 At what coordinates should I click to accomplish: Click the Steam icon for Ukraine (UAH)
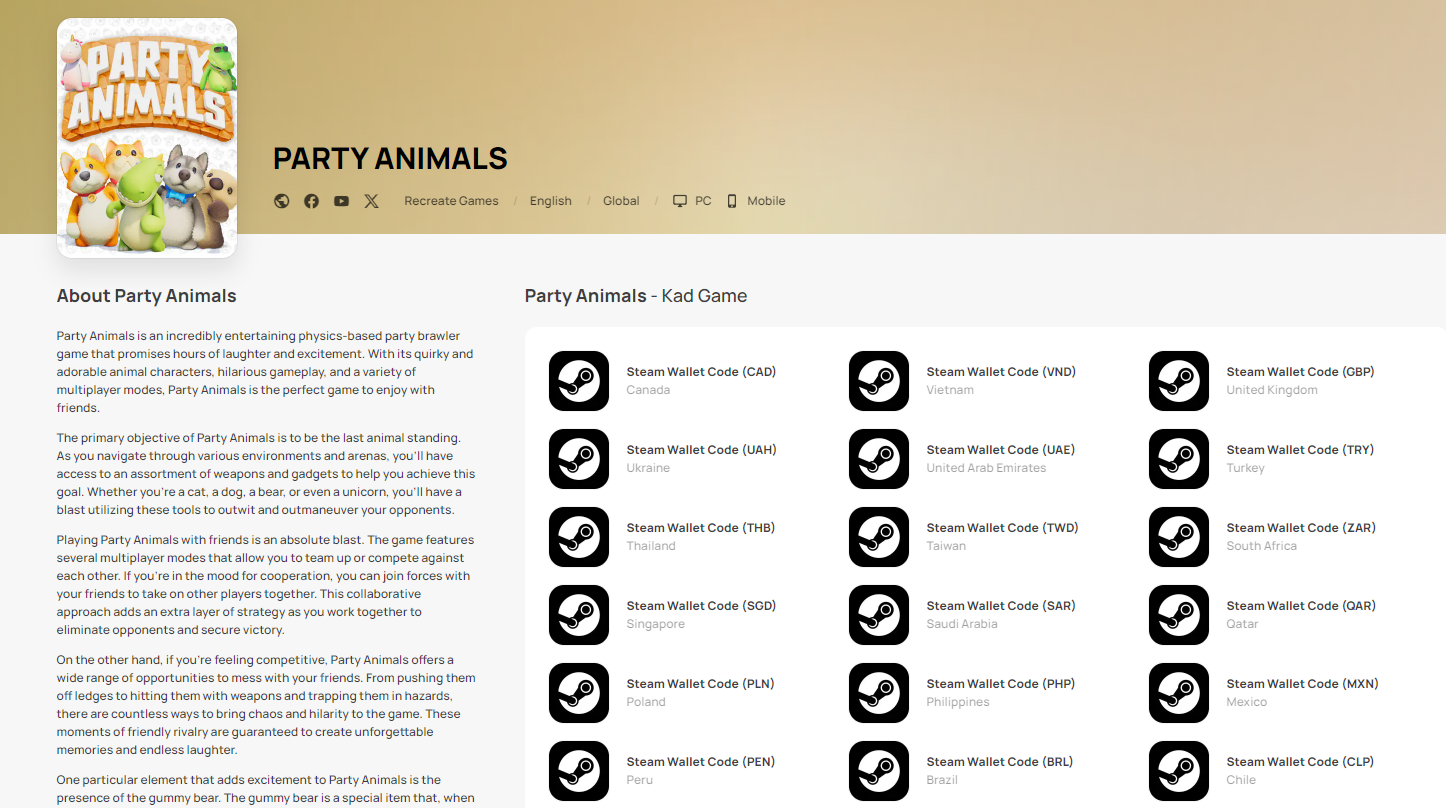(x=579, y=459)
